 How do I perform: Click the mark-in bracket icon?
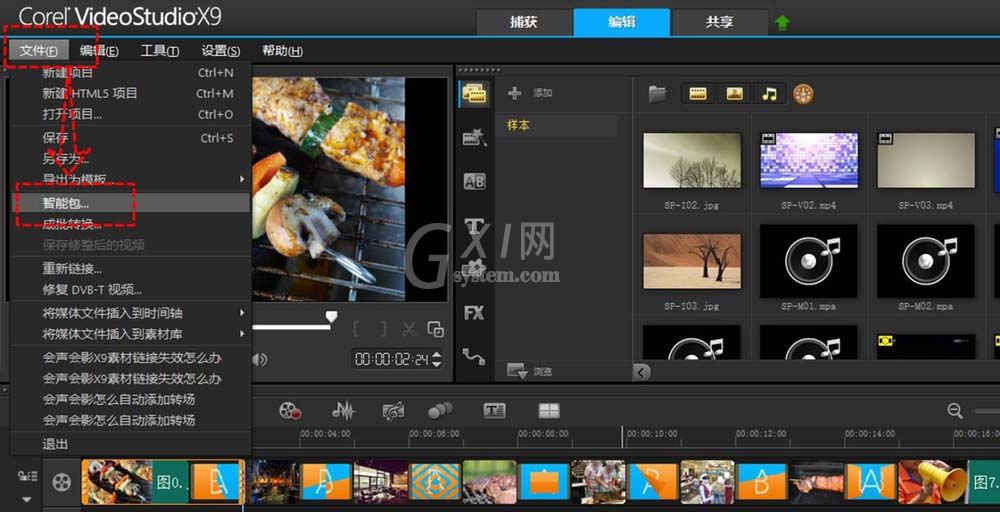(x=357, y=329)
